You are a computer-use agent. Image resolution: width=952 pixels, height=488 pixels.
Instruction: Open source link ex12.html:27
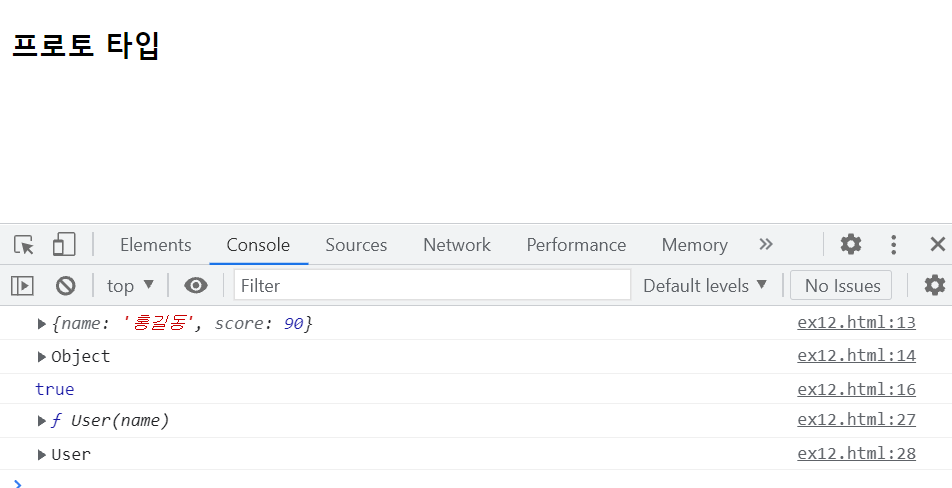tap(856, 420)
